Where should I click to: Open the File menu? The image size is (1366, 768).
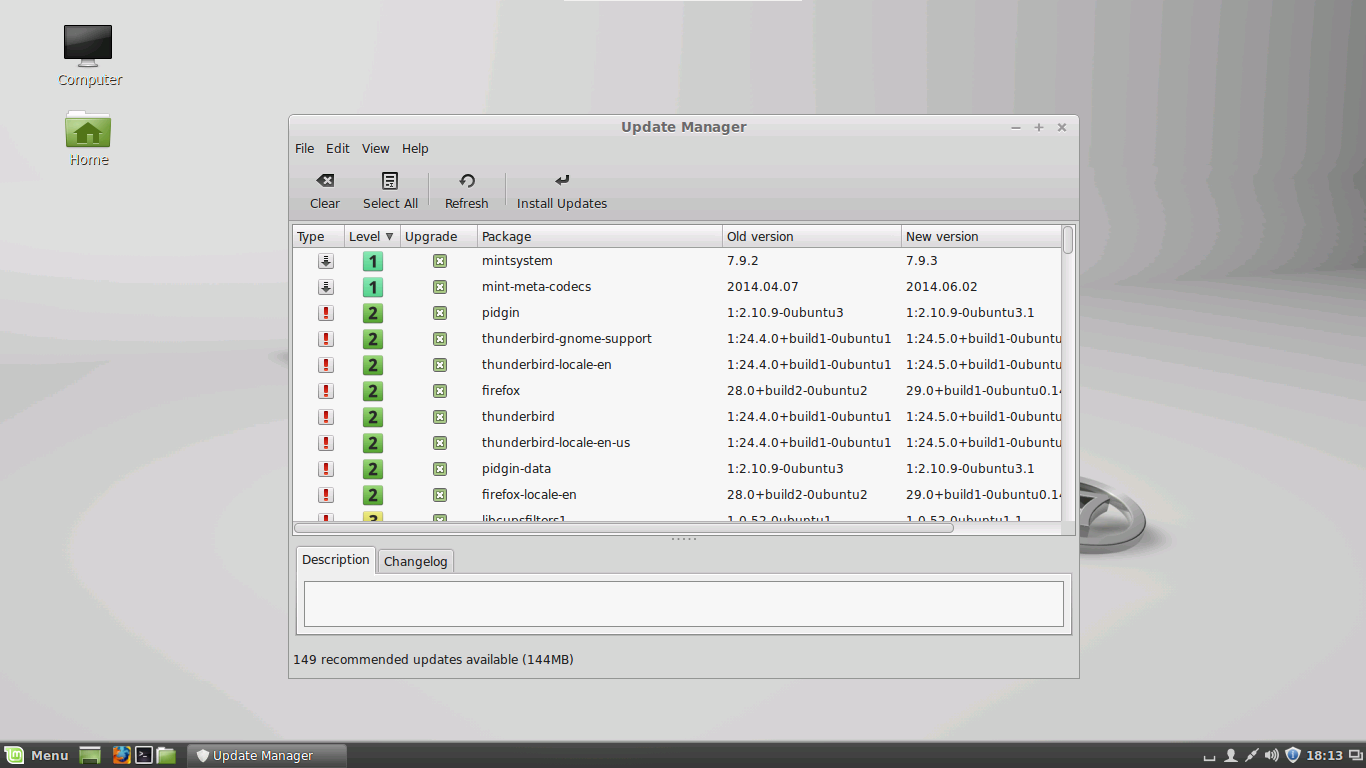coord(304,149)
